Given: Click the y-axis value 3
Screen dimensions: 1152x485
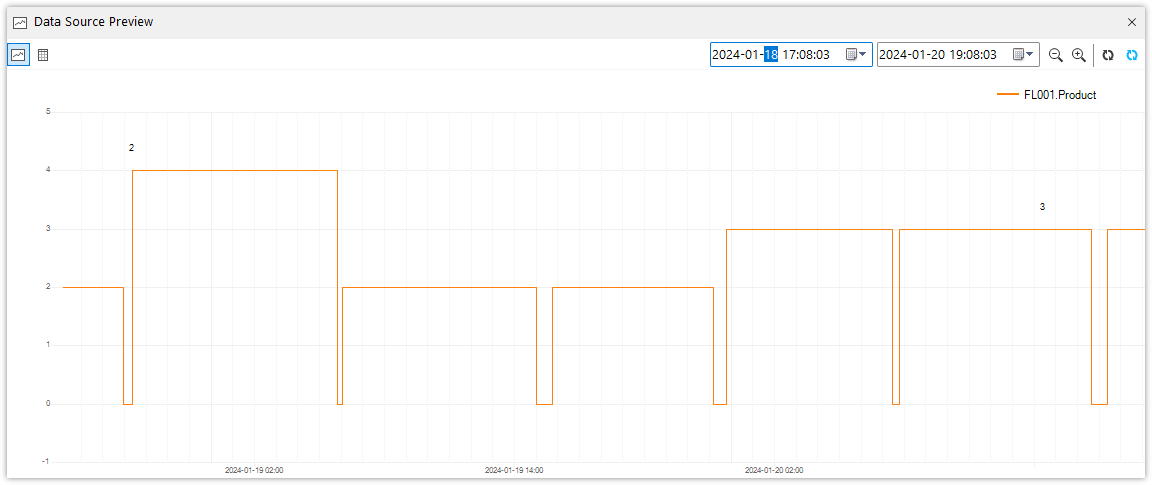Looking at the screenshot, I should [x=48, y=229].
